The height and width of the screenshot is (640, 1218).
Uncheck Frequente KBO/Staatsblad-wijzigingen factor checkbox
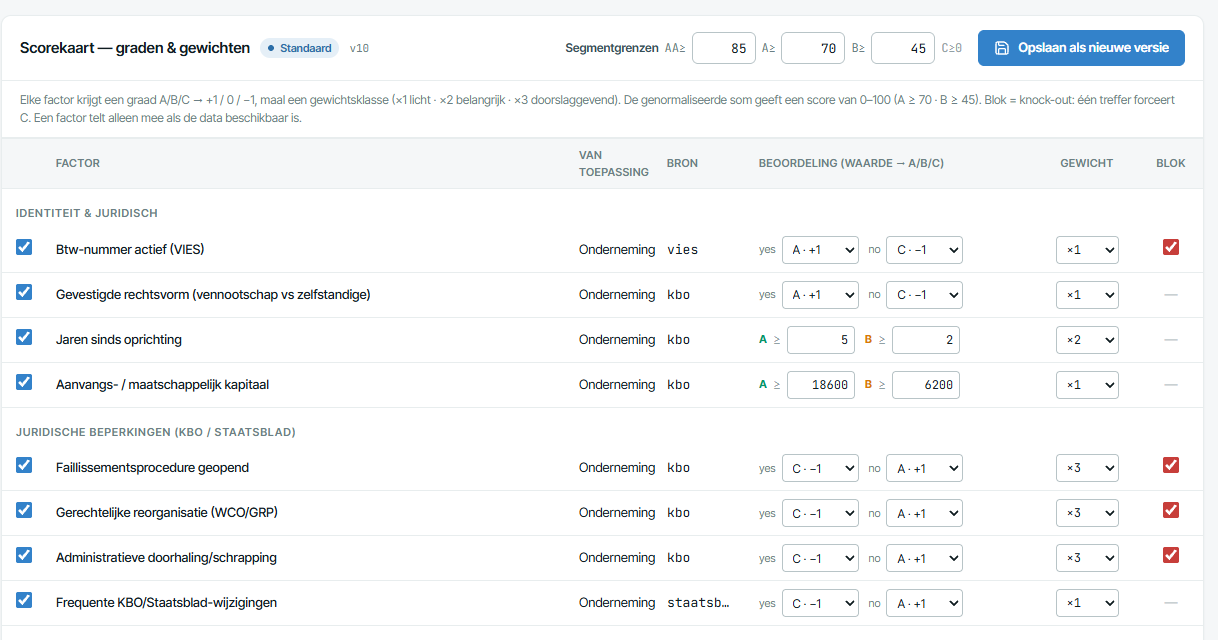click(24, 600)
